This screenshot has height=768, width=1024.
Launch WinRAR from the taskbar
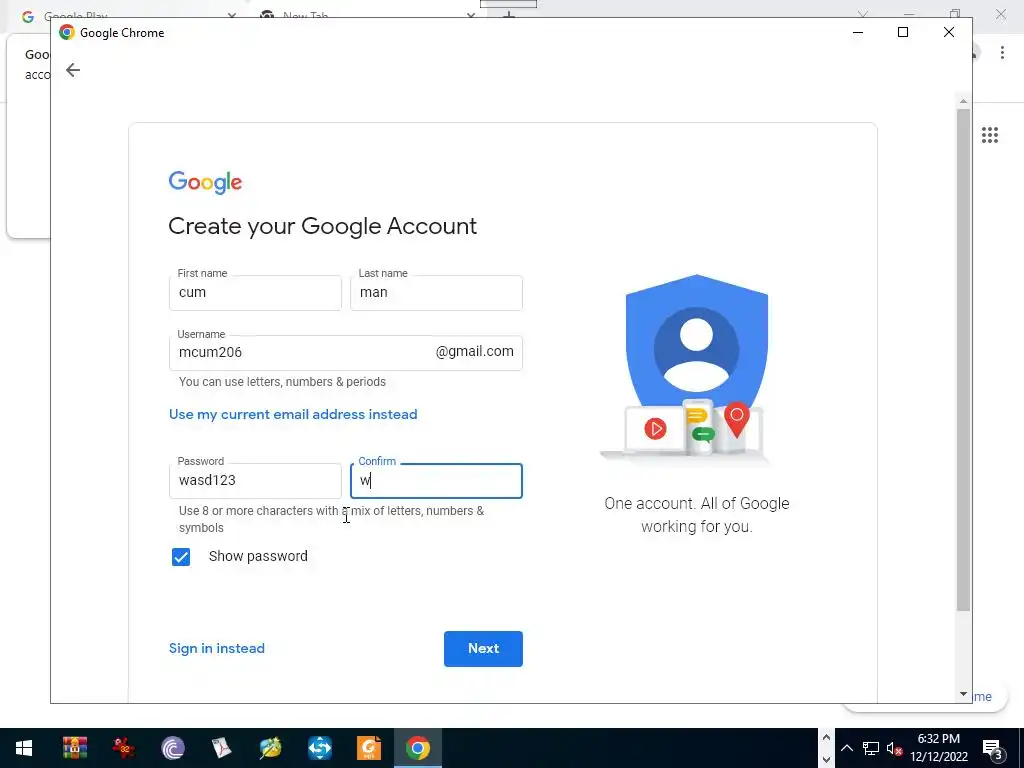(x=74, y=748)
